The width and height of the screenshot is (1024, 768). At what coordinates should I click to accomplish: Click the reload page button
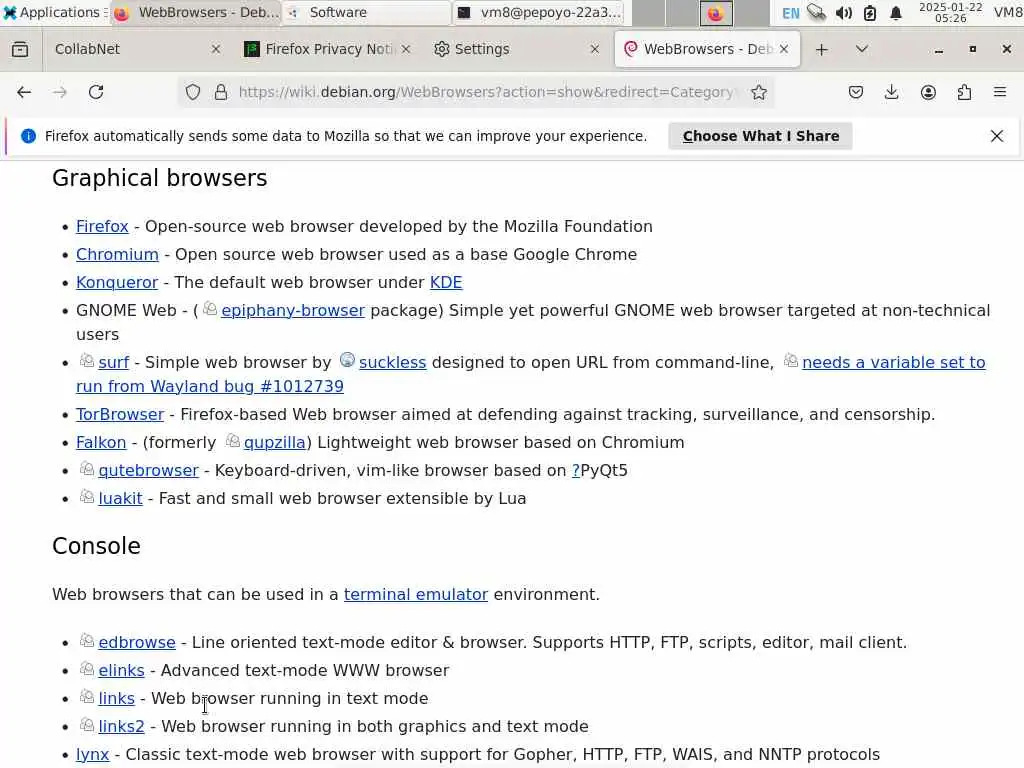click(96, 92)
